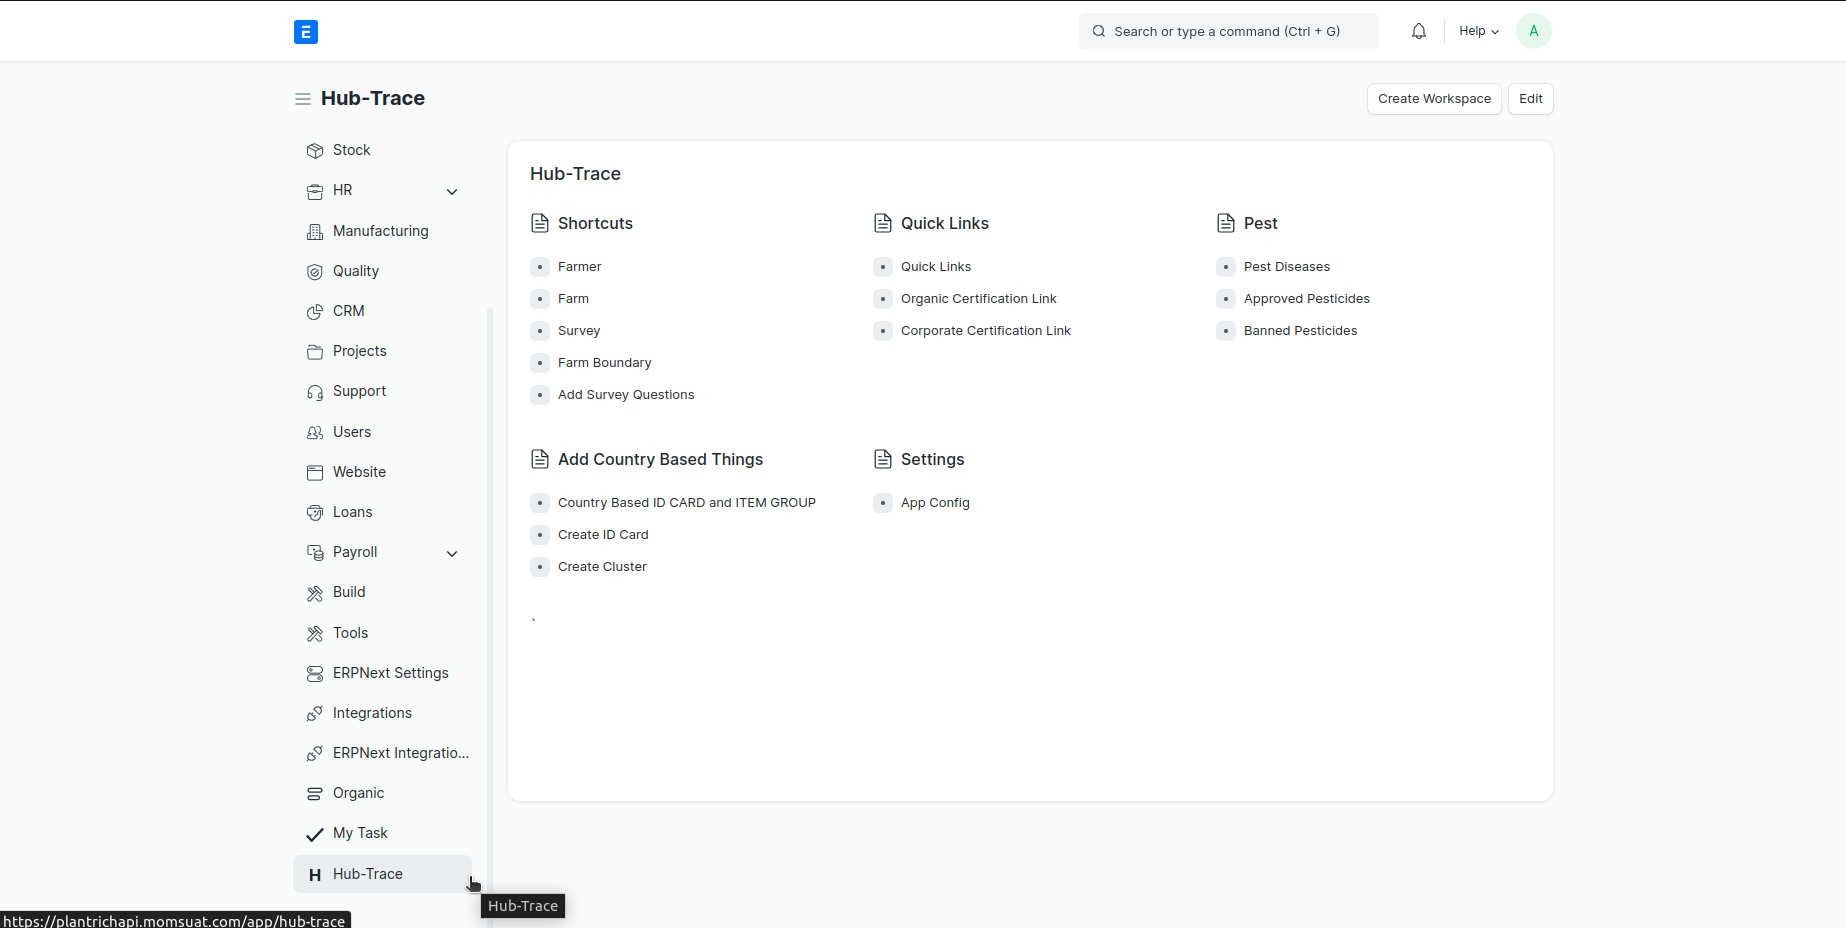Collapse the sidebar via hamburger icon
Viewport: 1846px width, 928px height.
pyautogui.click(x=301, y=98)
